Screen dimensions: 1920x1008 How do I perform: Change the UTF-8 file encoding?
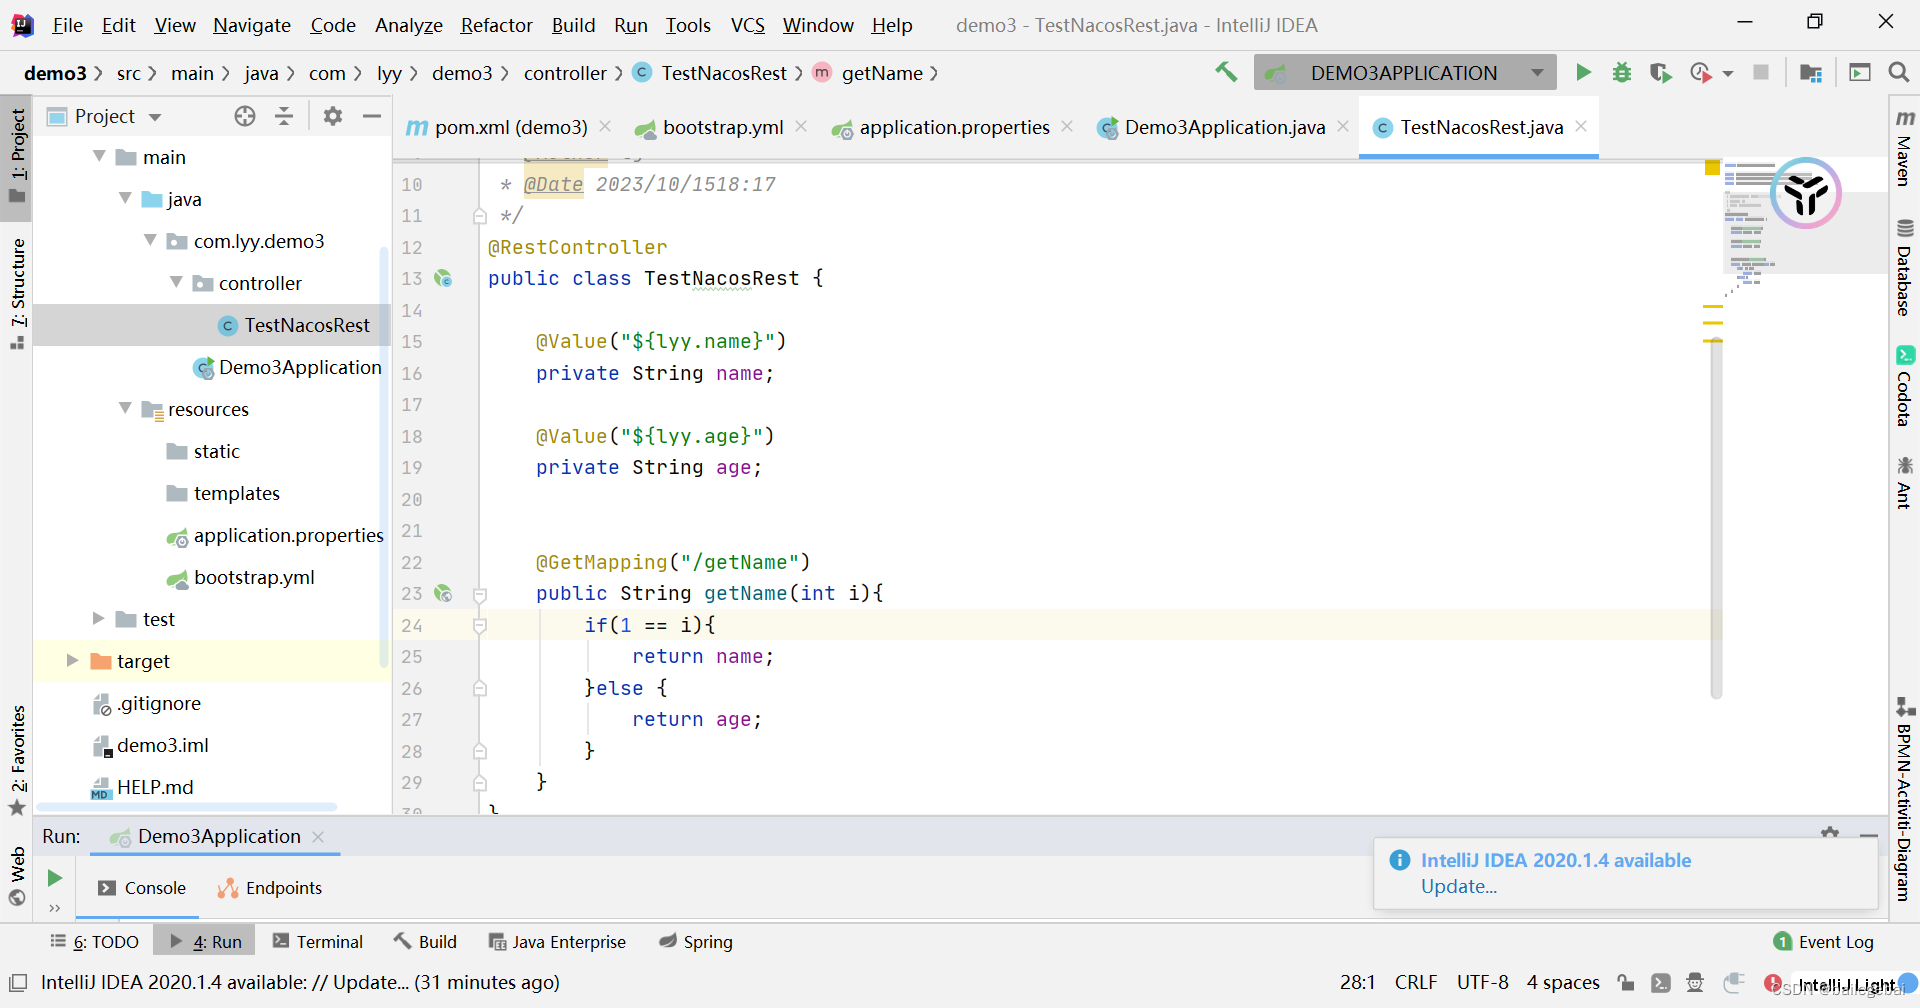pos(1482,983)
